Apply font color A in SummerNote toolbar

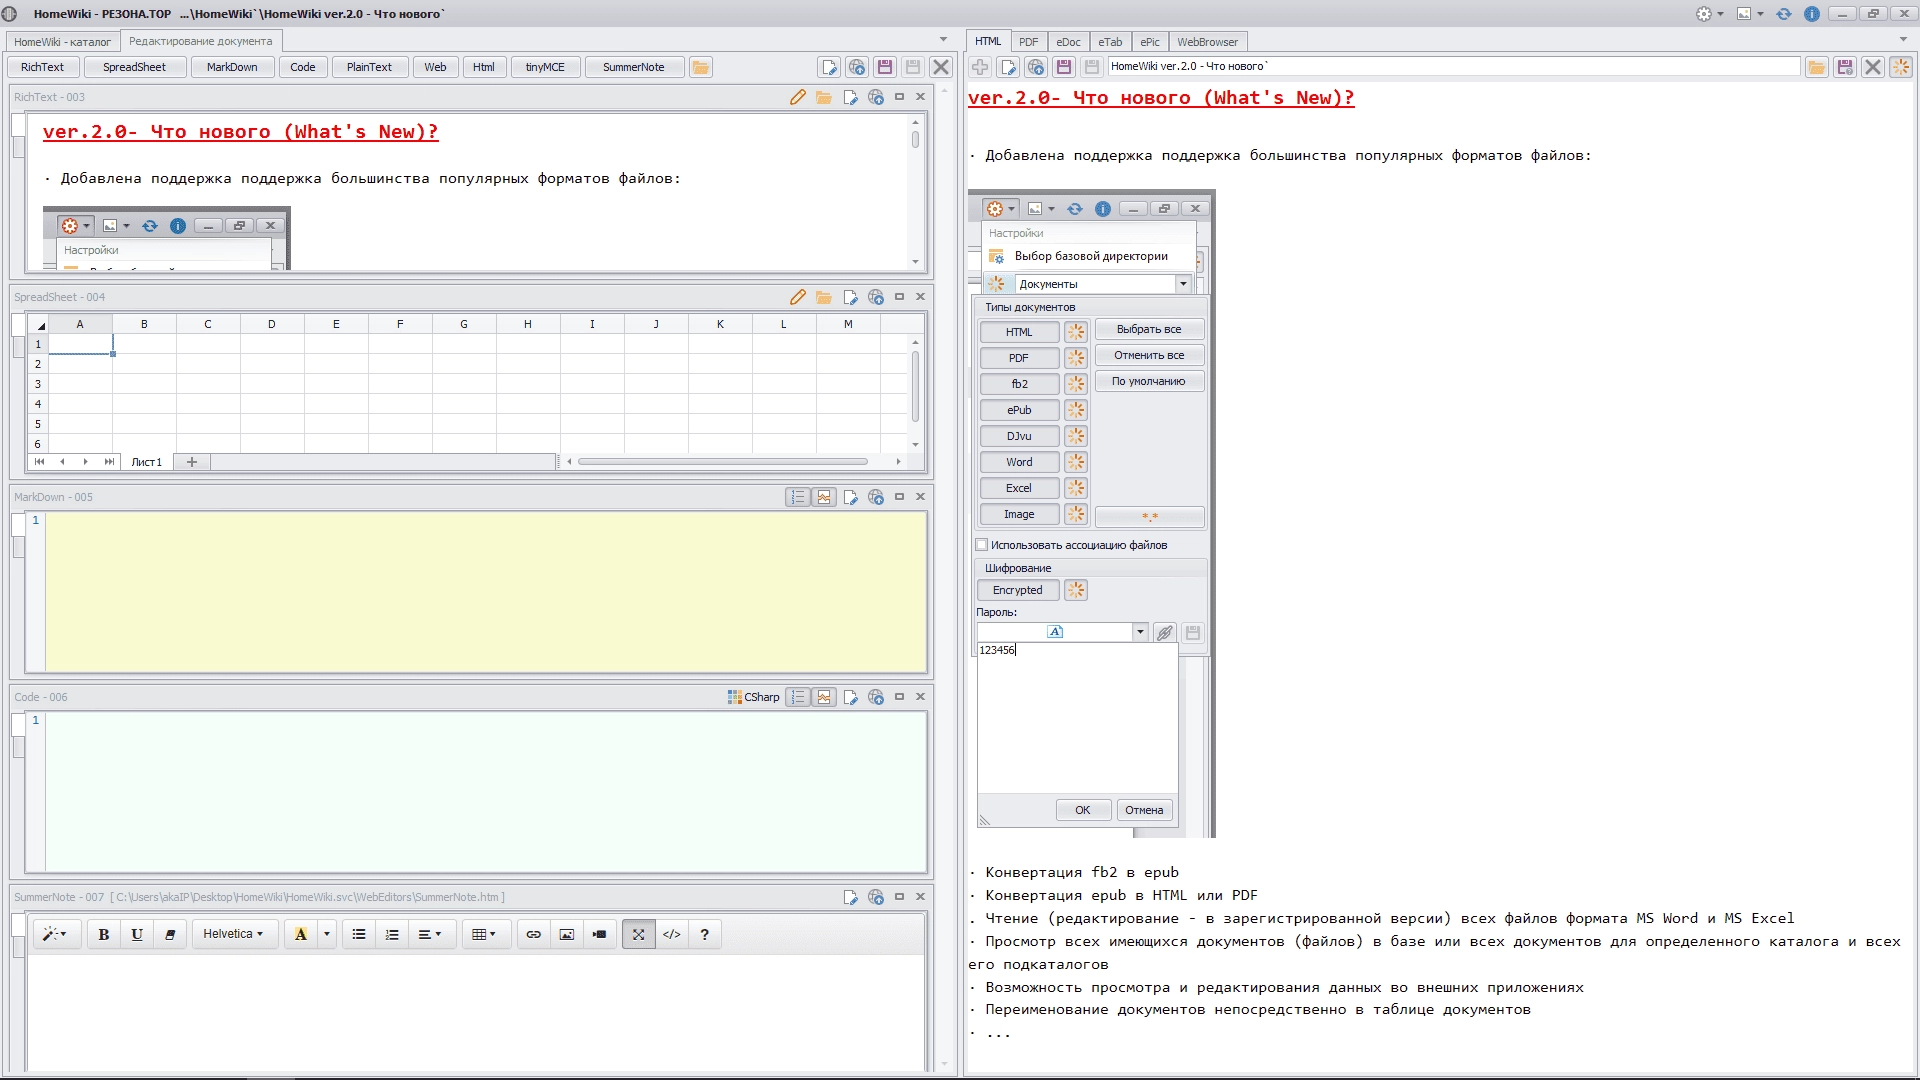click(300, 934)
